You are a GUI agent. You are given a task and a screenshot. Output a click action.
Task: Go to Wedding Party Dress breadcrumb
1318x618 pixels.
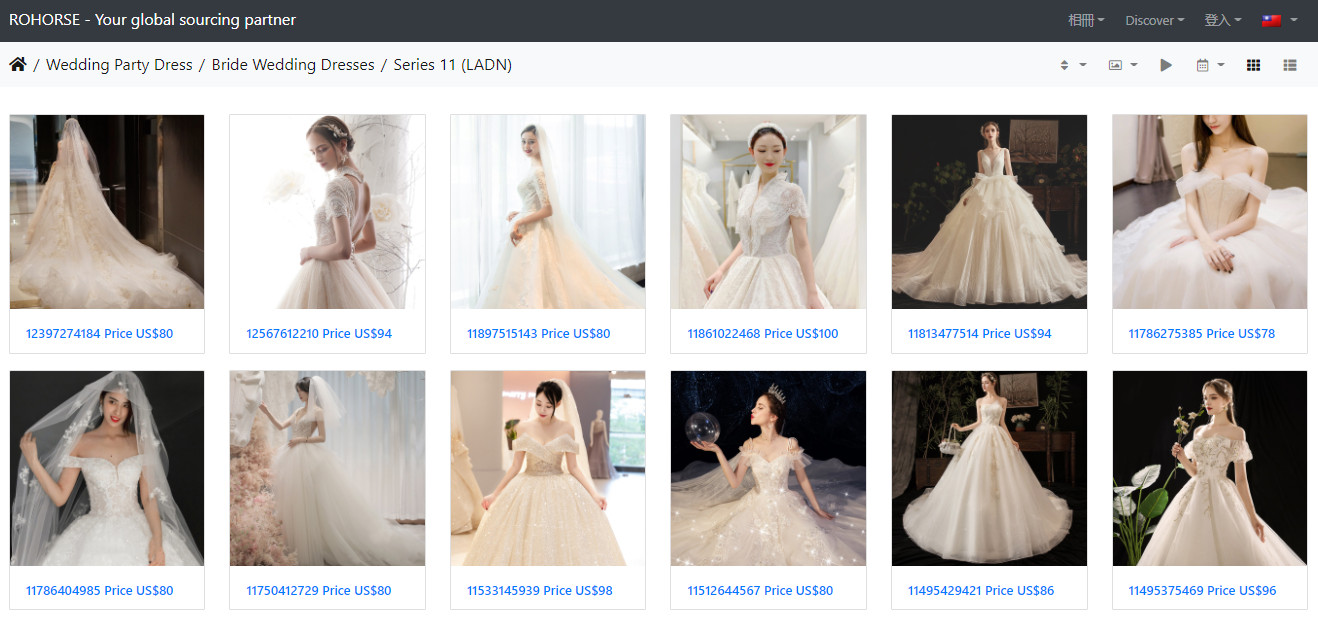pos(119,65)
